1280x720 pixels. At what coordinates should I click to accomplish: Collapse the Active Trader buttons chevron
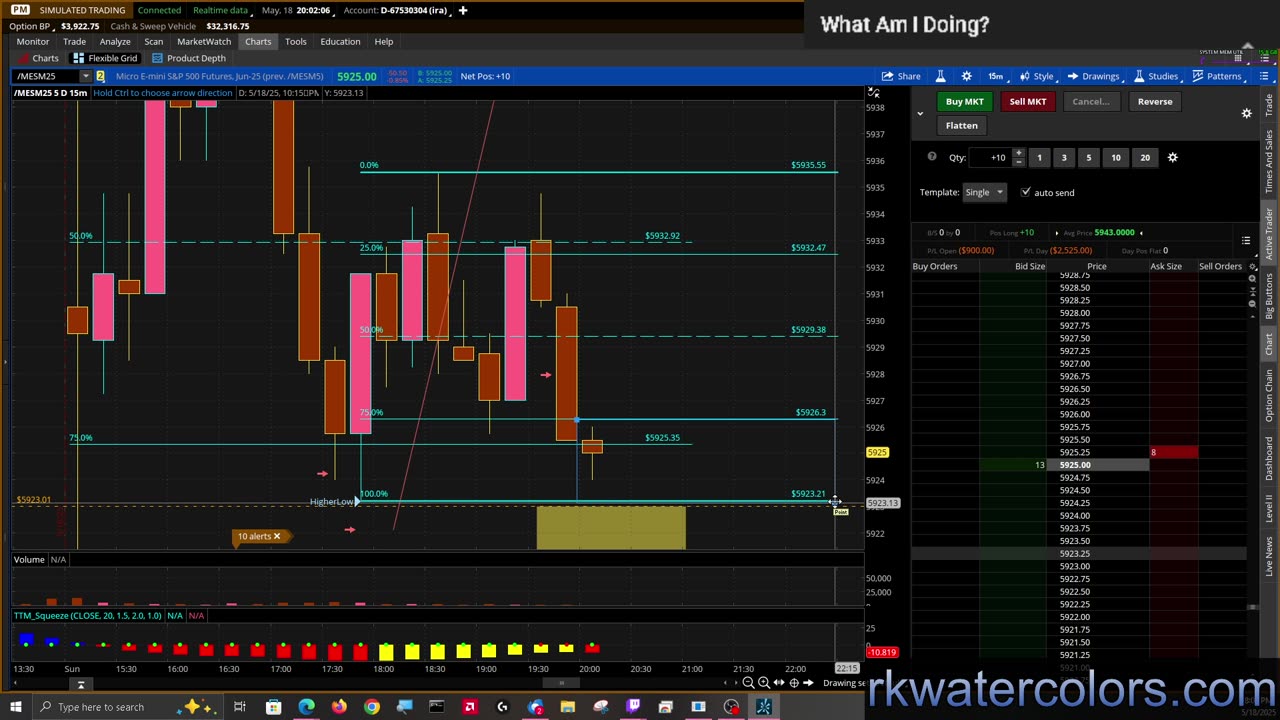tap(920, 113)
